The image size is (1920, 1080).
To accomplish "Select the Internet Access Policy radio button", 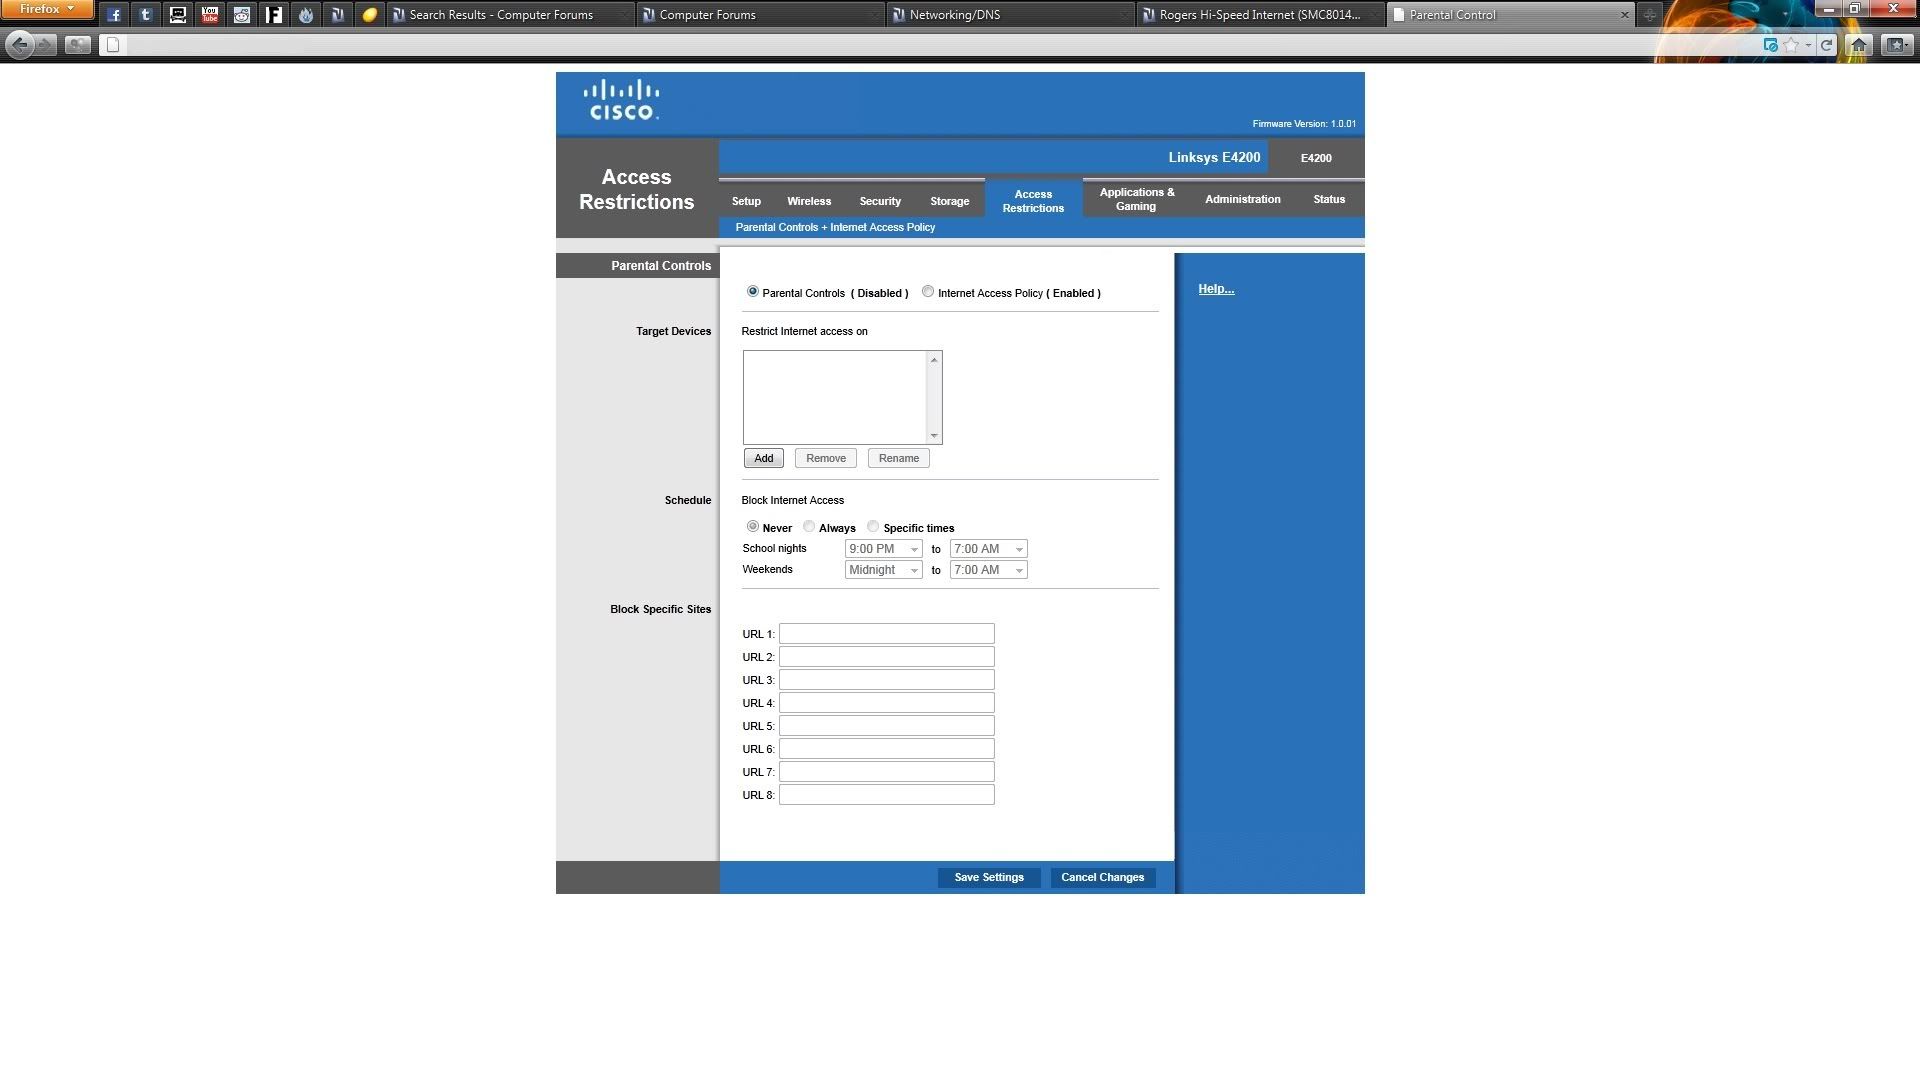I will coord(928,291).
